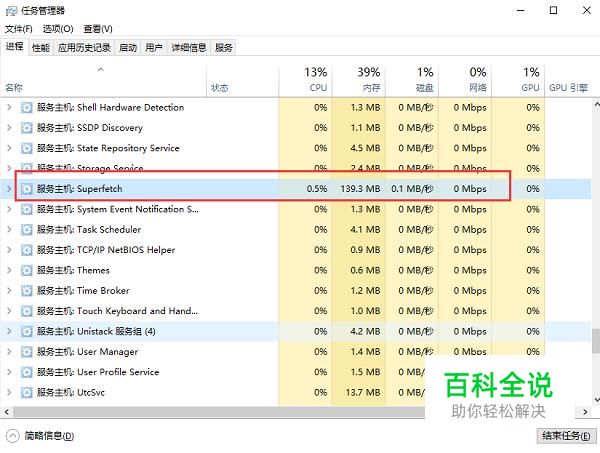Click the Time Broker service icon

pos(26,291)
